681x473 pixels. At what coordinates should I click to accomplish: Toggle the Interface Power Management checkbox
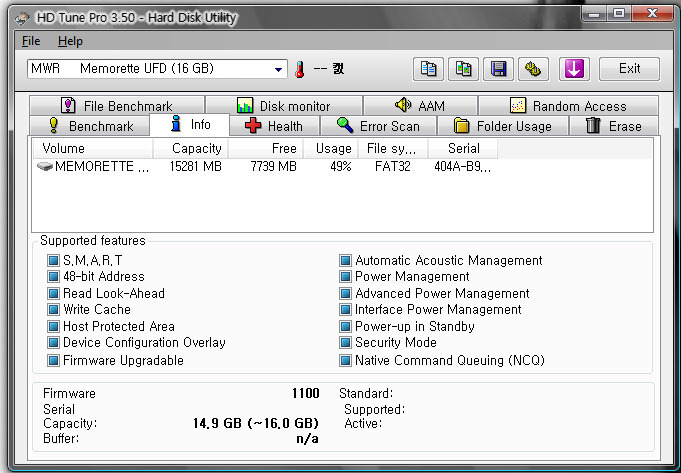[x=345, y=310]
